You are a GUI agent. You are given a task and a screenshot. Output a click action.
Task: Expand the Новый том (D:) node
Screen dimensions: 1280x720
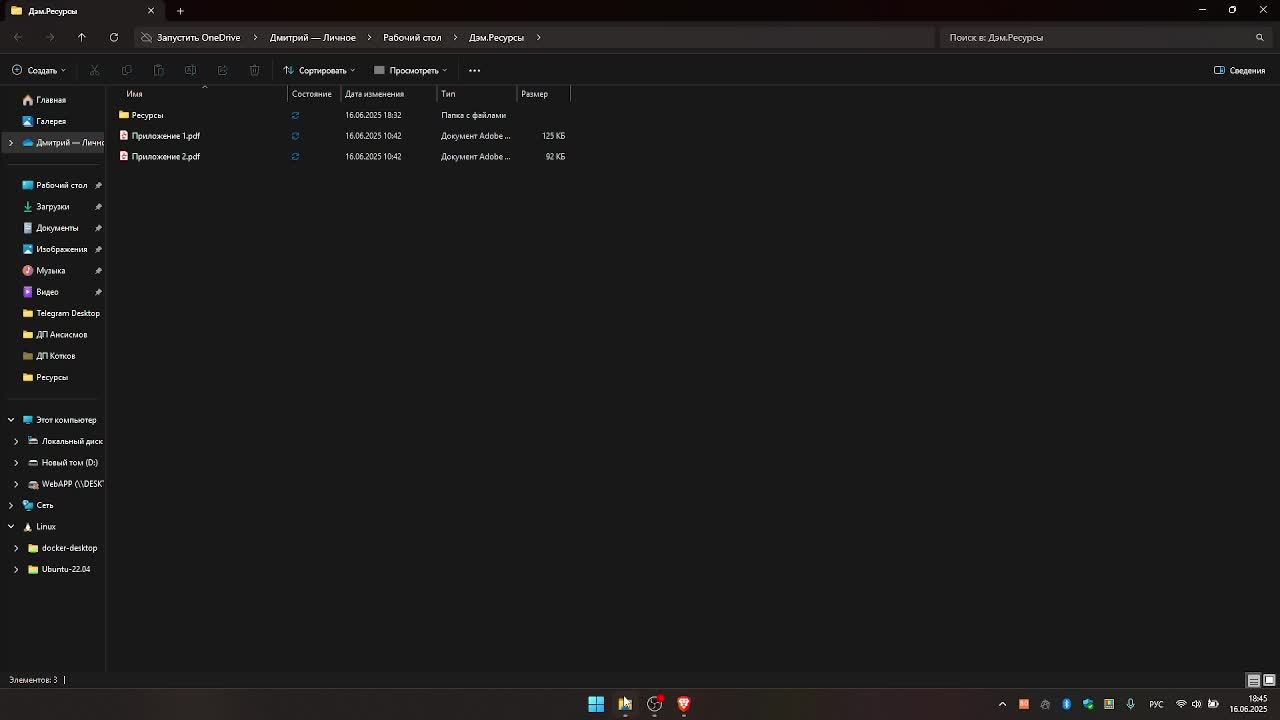coord(16,463)
